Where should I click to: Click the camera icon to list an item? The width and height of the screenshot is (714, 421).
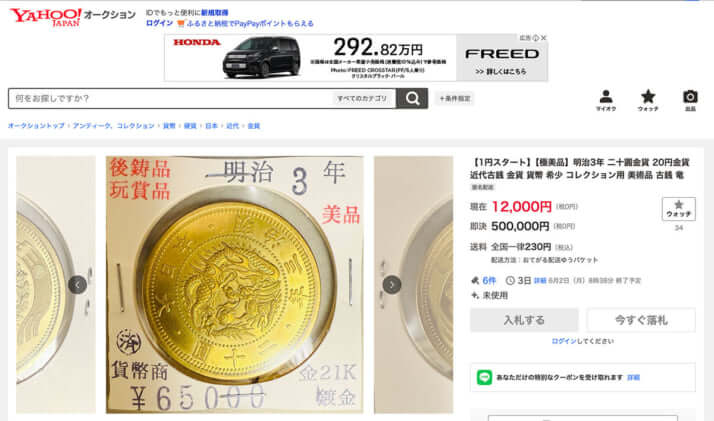pos(690,100)
